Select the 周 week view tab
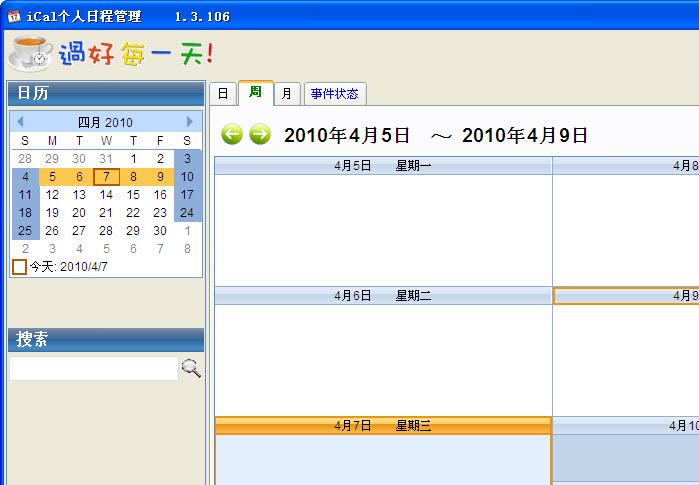699x485 pixels. pos(255,92)
